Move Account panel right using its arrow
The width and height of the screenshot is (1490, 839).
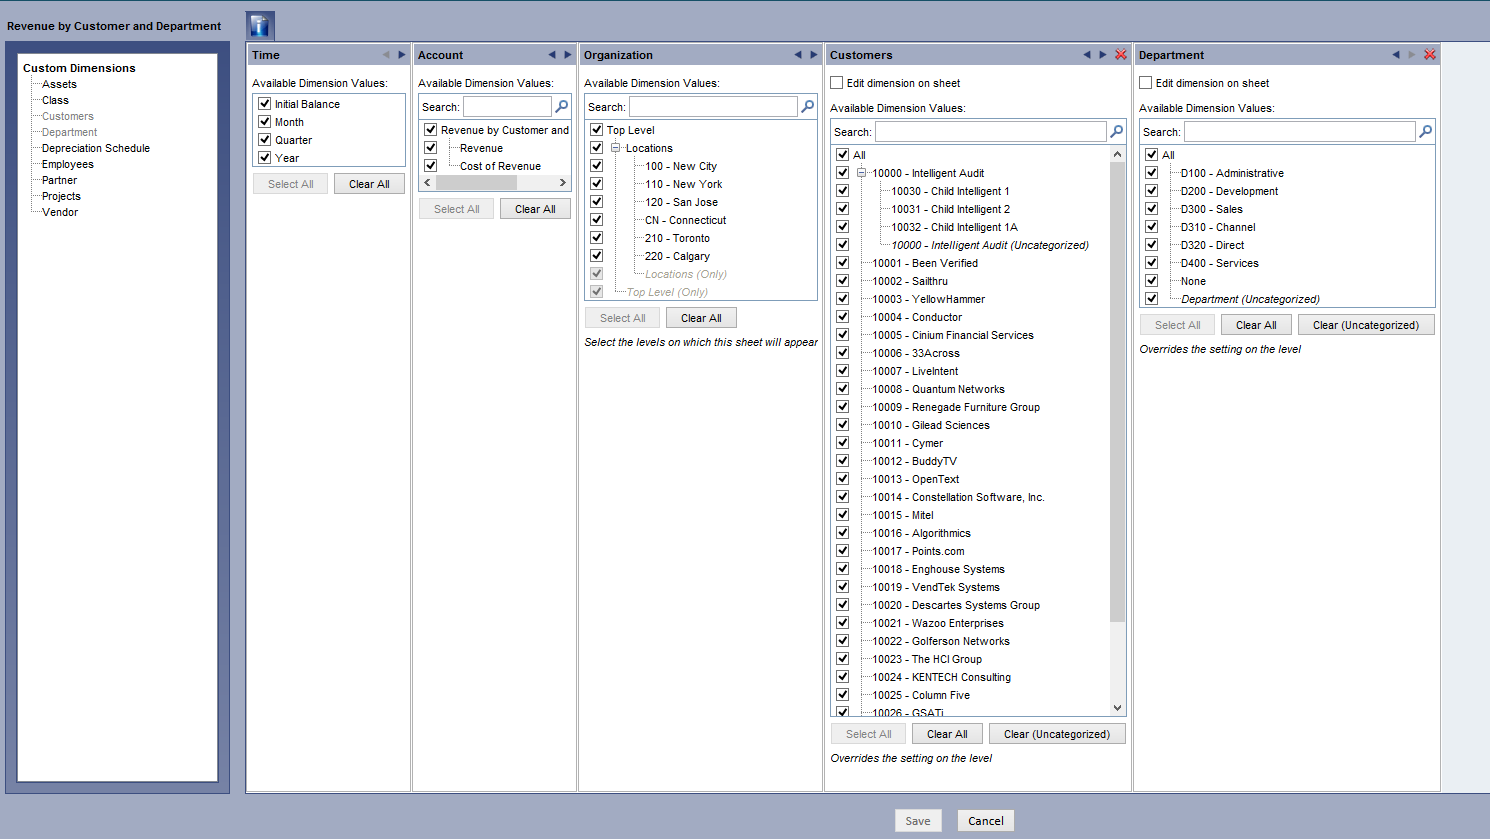[568, 55]
